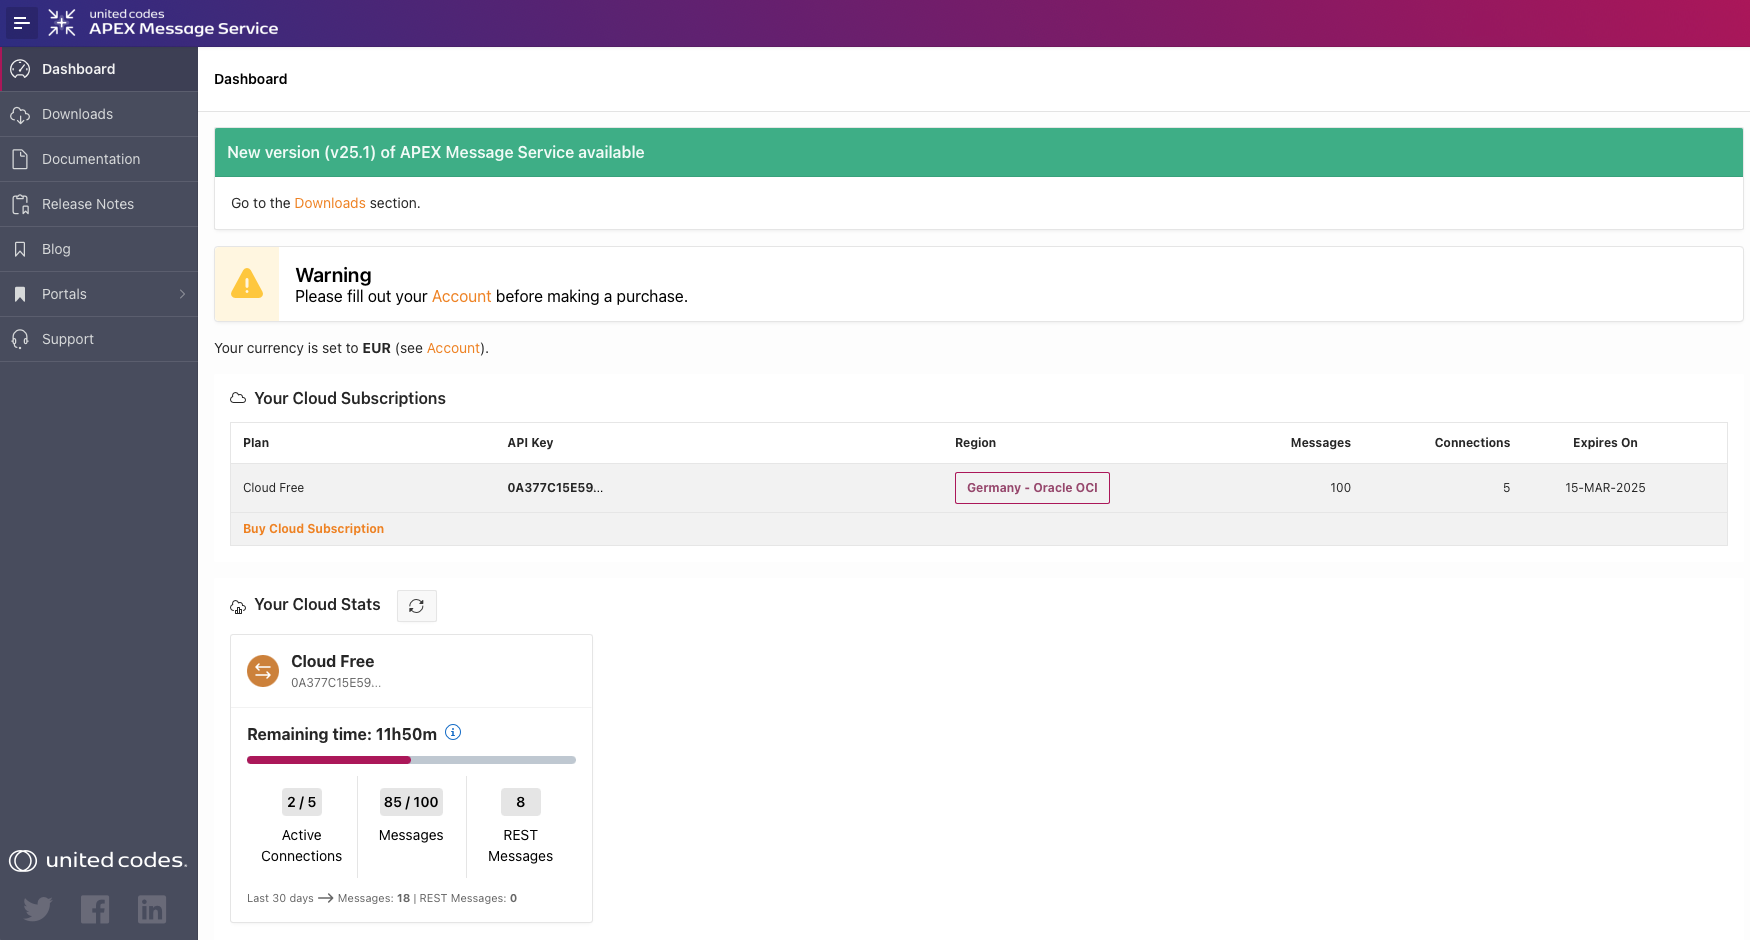Viewport: 1750px width, 940px height.
Task: Click the Documentation file icon in sidebar
Action: pyautogui.click(x=20, y=159)
